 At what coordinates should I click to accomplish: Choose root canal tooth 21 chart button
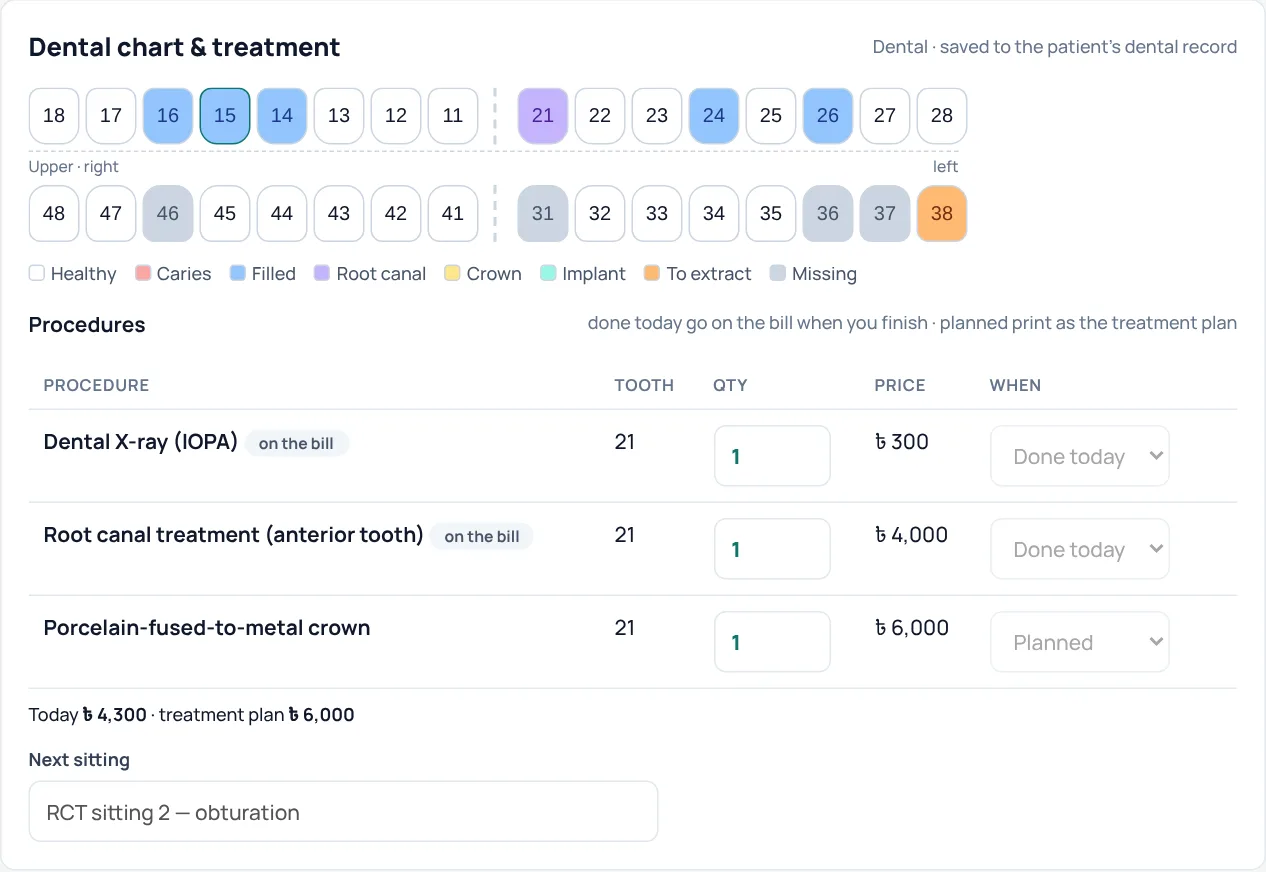pyautogui.click(x=543, y=116)
